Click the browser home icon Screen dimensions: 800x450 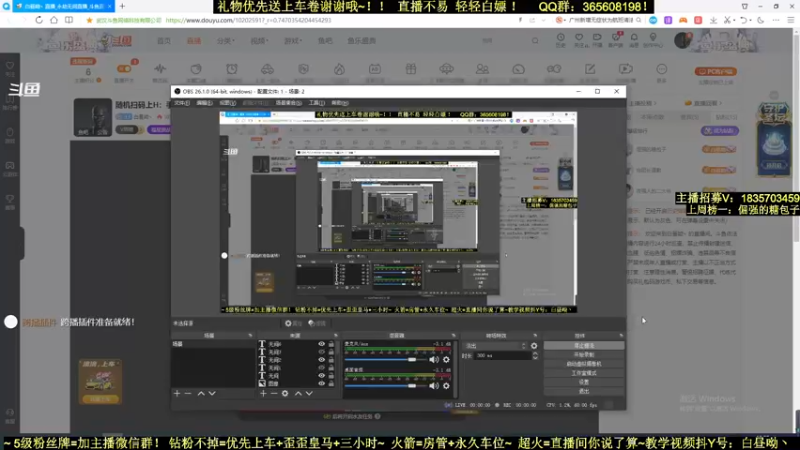[54, 20]
